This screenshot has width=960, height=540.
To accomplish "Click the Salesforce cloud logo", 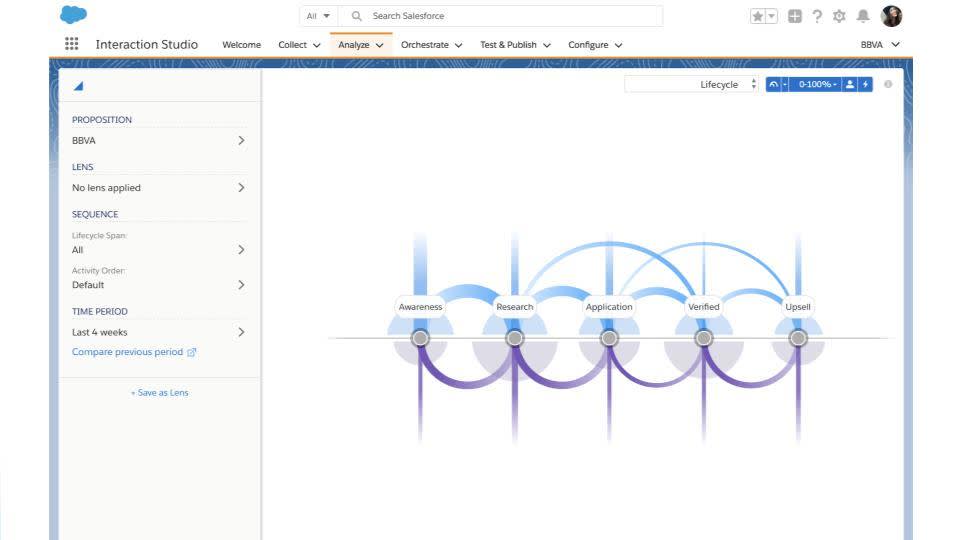I will (x=73, y=14).
